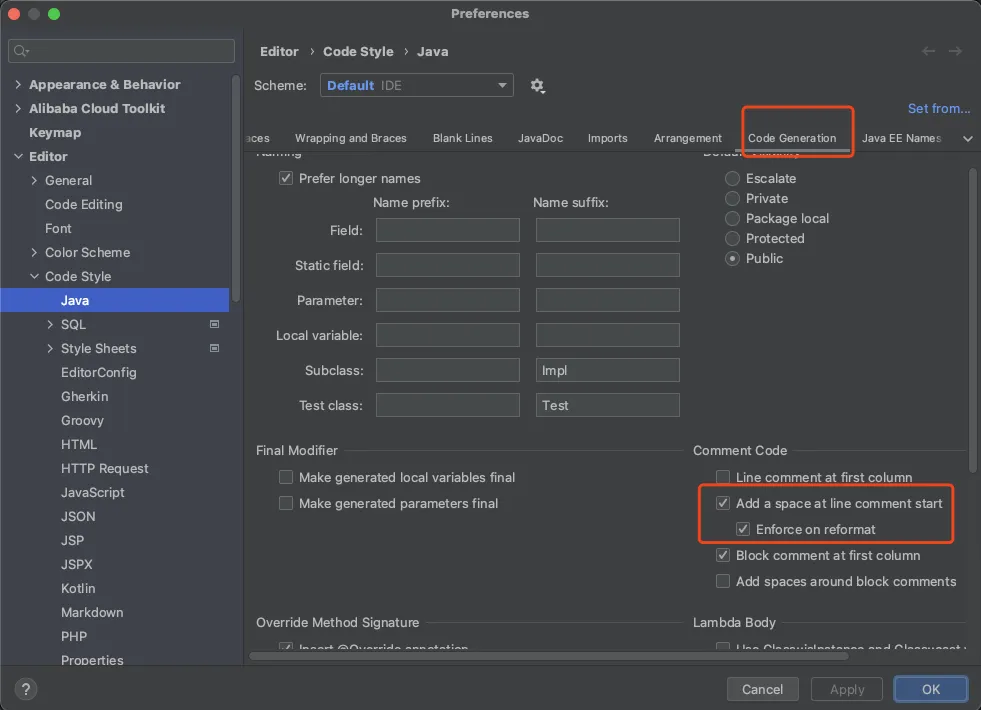Select the Private visibility radio button
Viewport: 981px width, 710px height.
[733, 199]
